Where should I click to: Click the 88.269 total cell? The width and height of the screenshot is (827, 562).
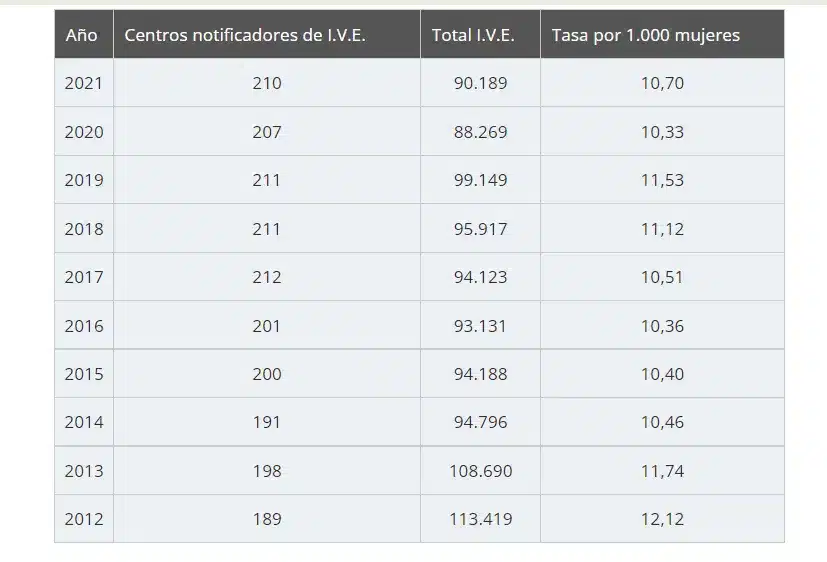(x=480, y=132)
